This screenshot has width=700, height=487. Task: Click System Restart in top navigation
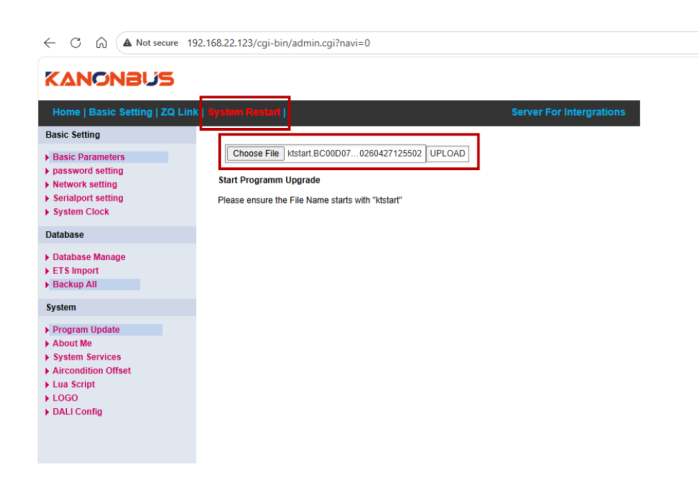[x=244, y=112]
